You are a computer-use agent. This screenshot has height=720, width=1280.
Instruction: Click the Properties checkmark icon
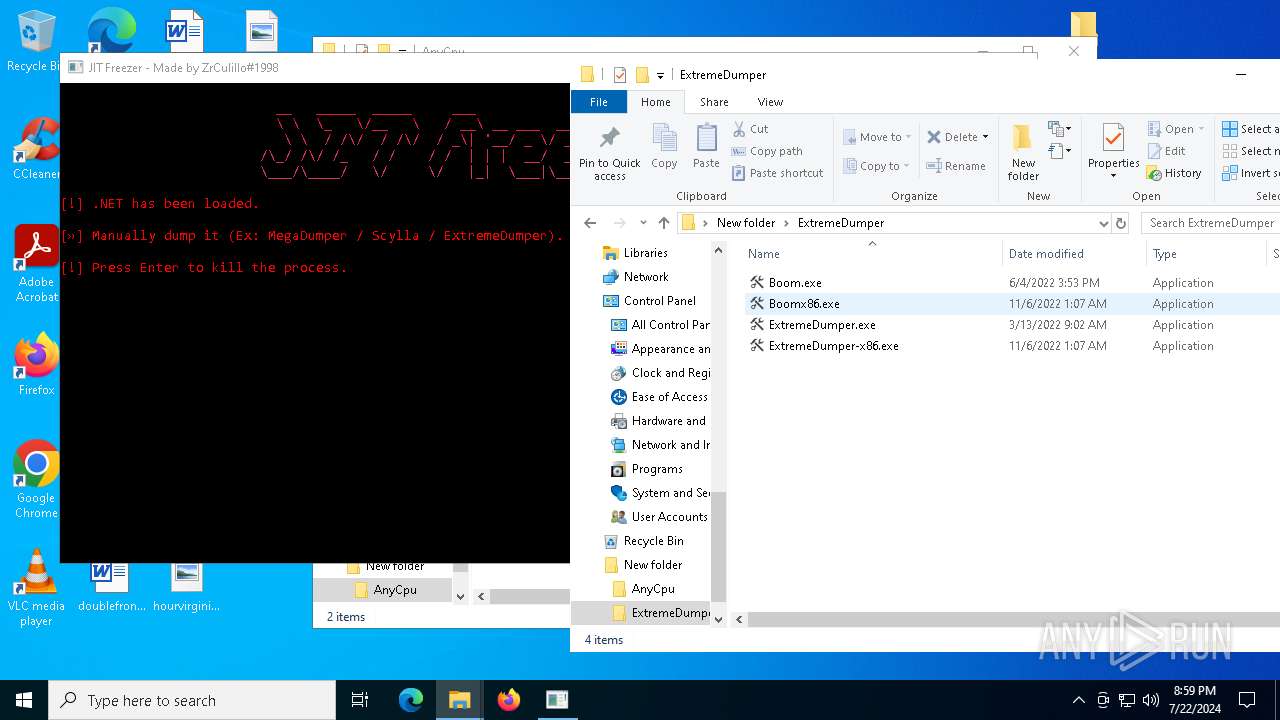pyautogui.click(x=1113, y=138)
